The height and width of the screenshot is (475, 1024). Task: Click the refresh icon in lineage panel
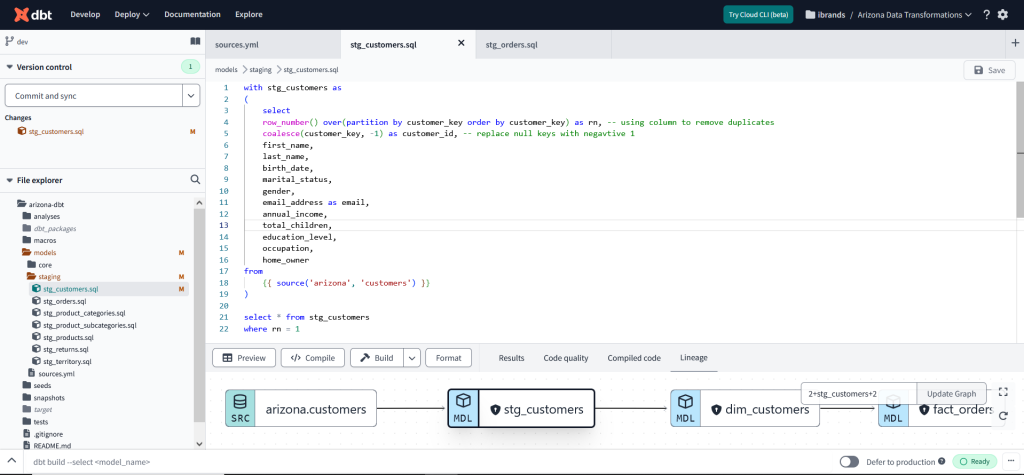[x=1003, y=414]
